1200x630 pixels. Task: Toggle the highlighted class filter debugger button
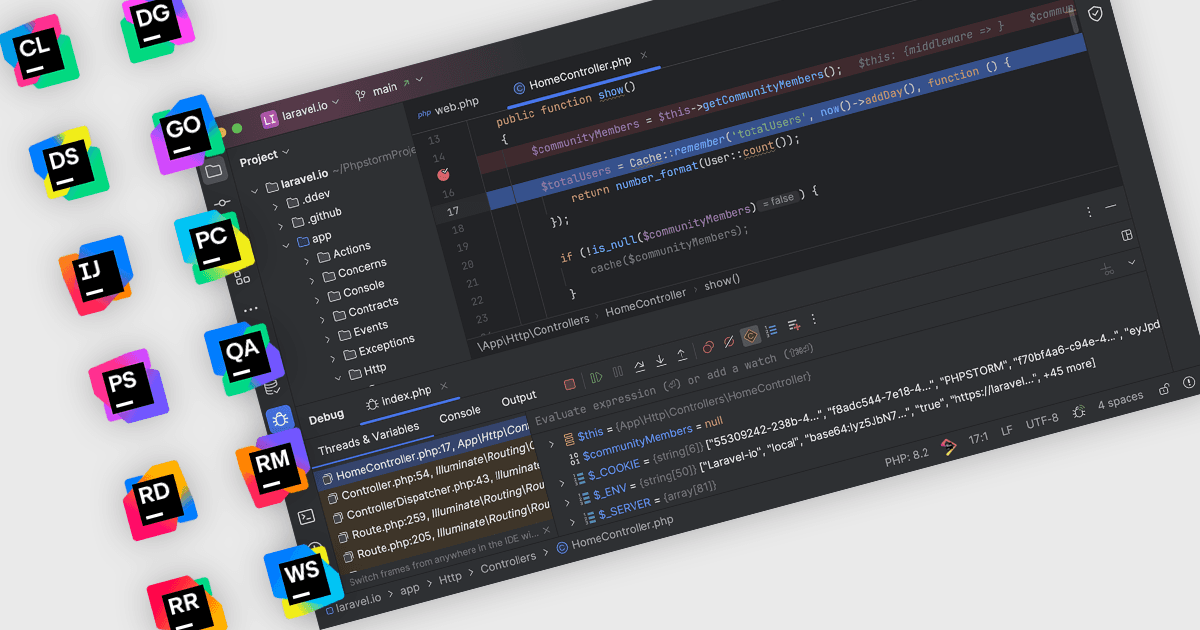click(750, 336)
